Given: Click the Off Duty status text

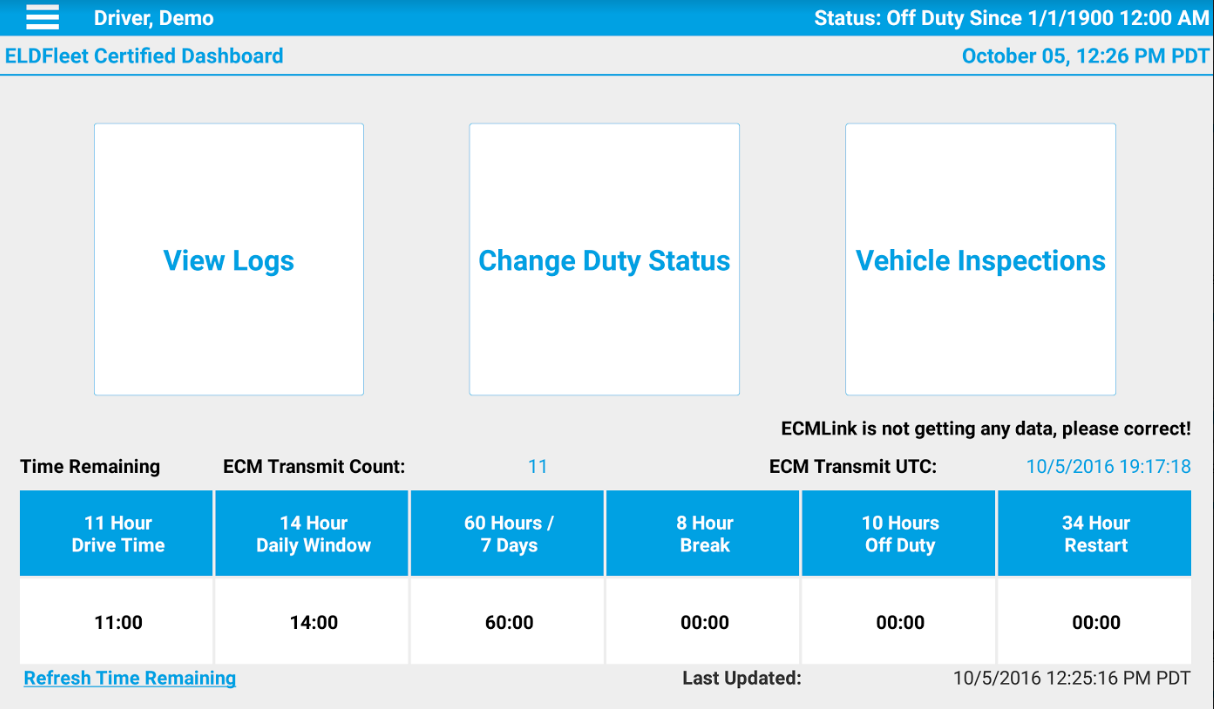Looking at the screenshot, I should 1011,18.
